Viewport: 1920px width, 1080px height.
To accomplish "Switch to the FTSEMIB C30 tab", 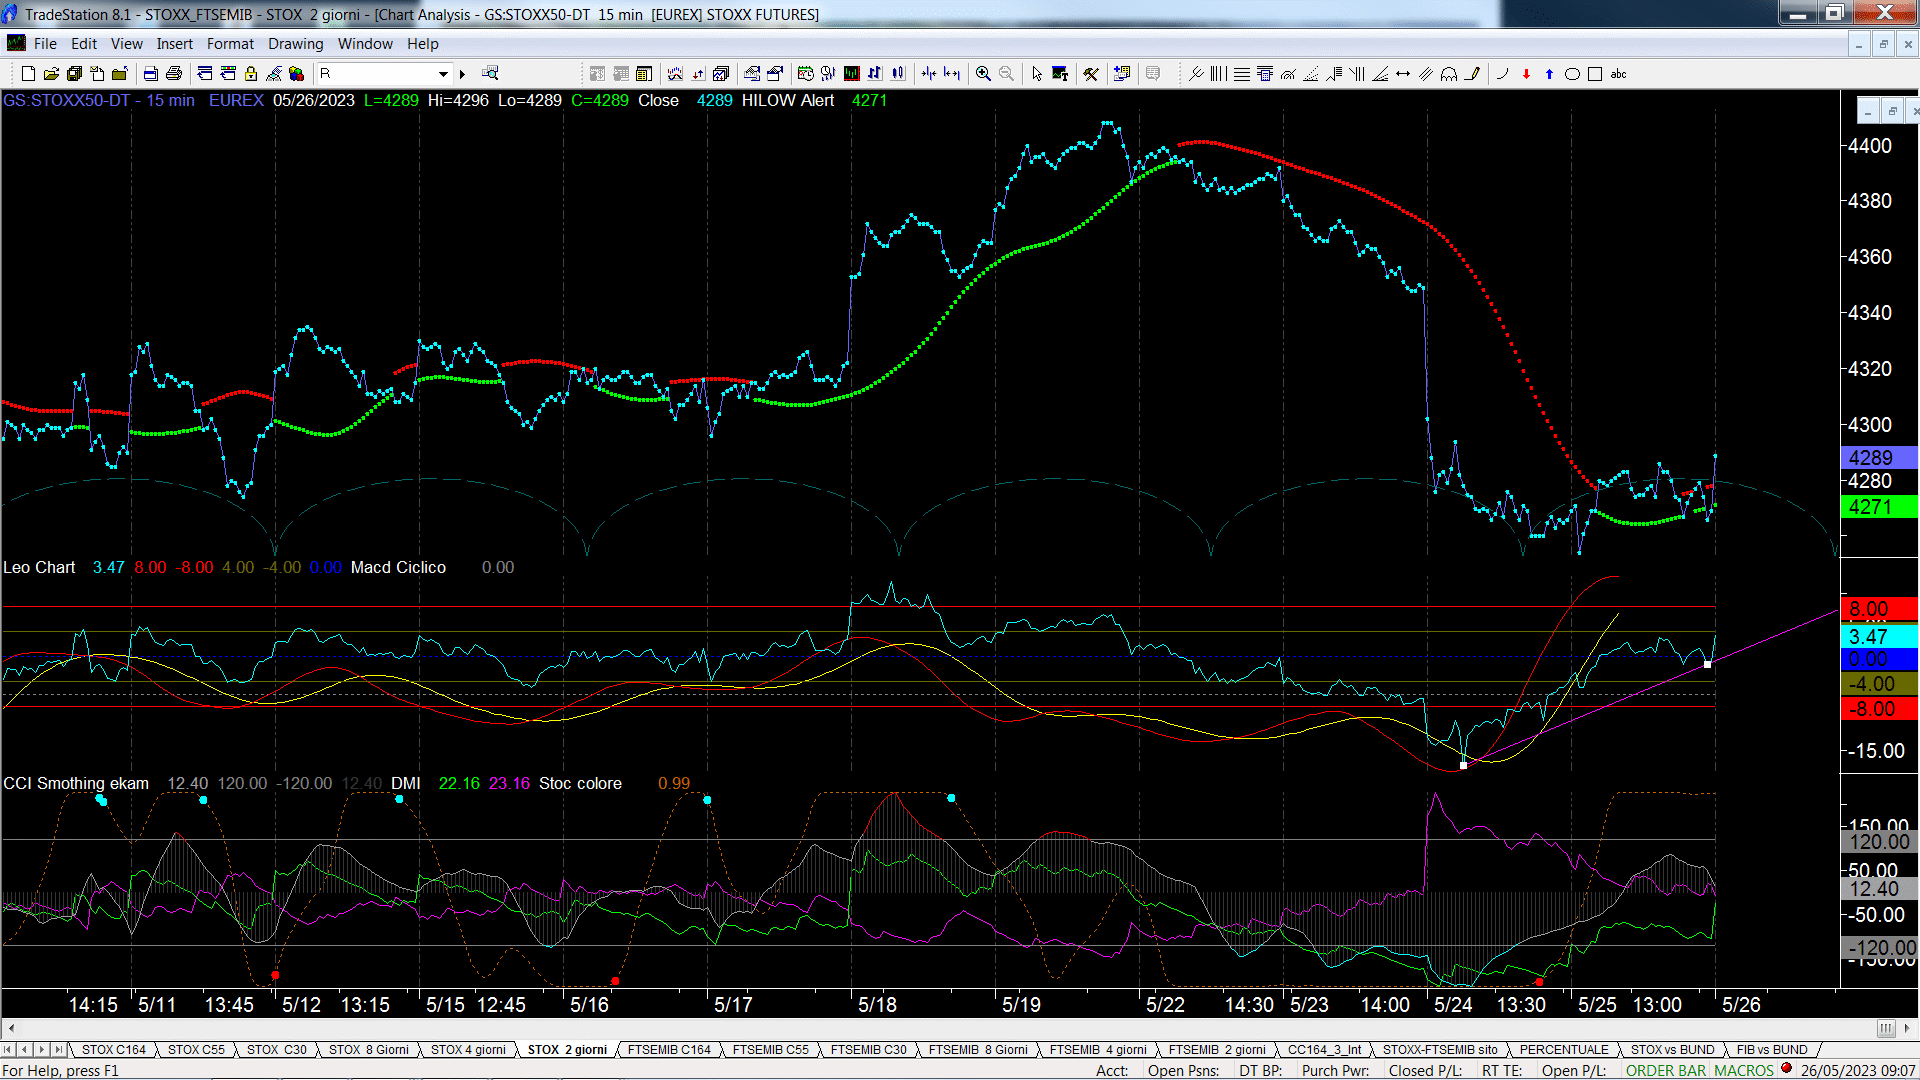I will tap(869, 1049).
